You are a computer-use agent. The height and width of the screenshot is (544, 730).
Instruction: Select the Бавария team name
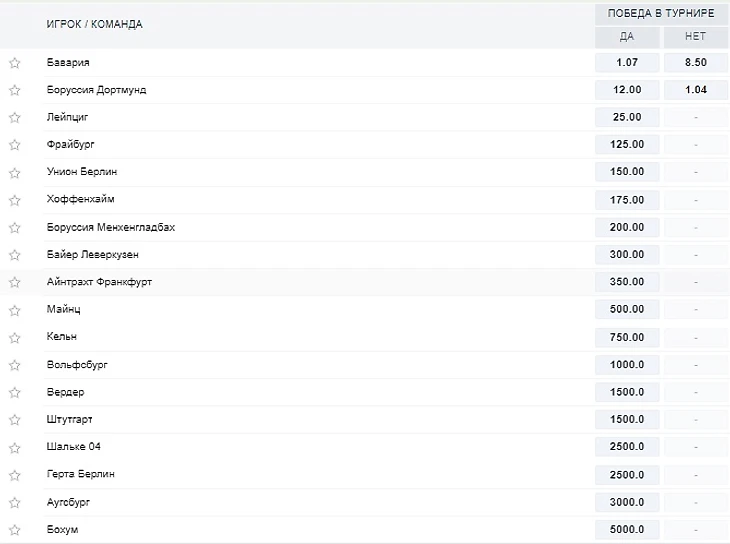(x=68, y=62)
